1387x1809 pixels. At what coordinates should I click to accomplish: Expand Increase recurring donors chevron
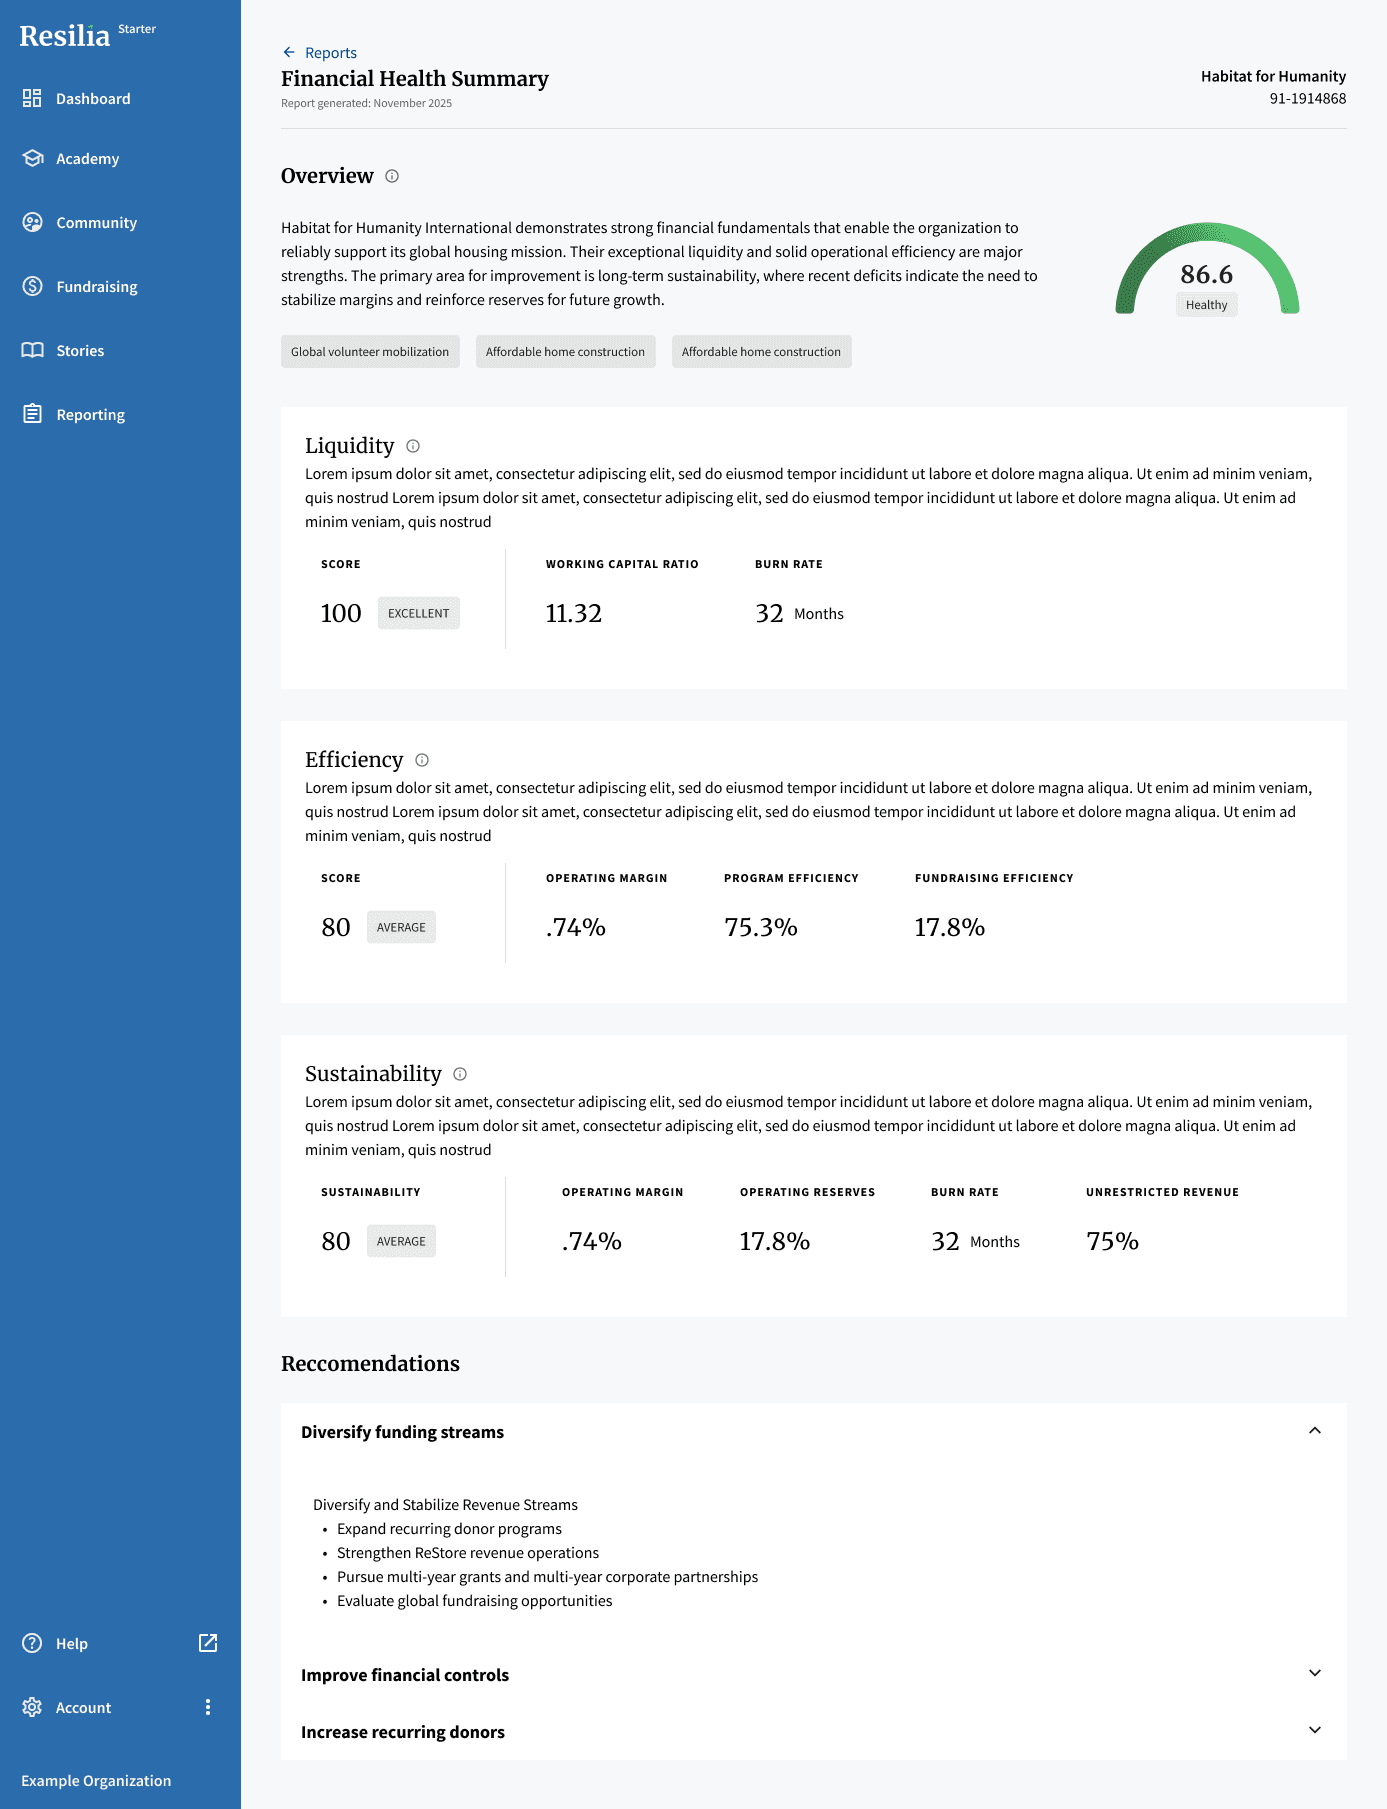click(1315, 1730)
